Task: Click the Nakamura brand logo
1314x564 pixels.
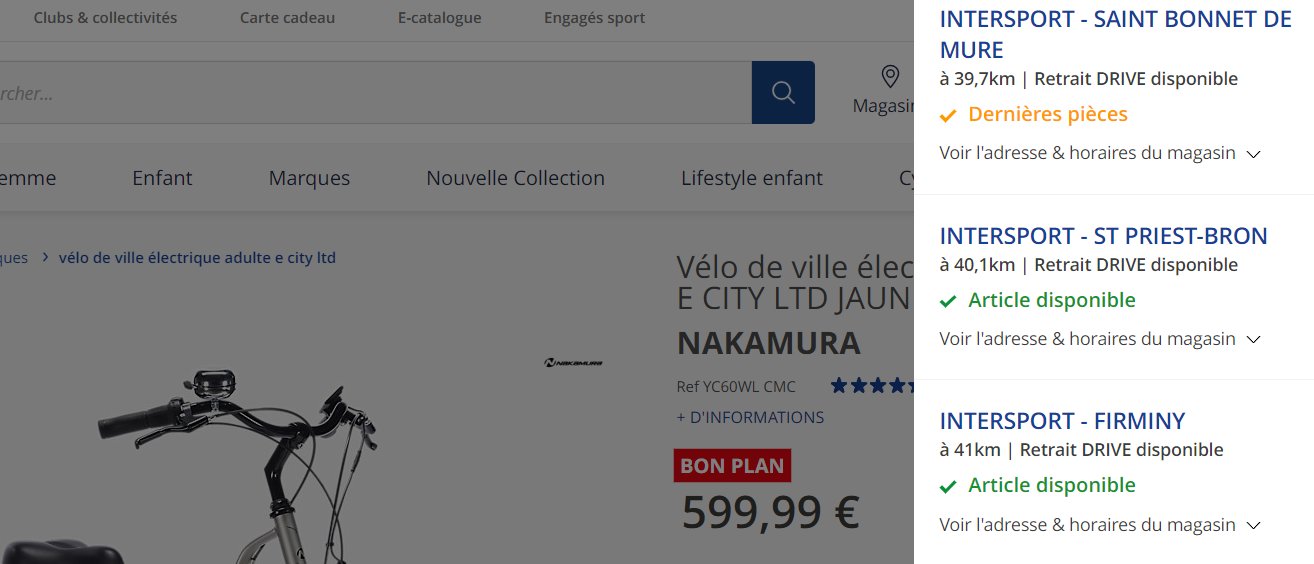Action: [573, 362]
